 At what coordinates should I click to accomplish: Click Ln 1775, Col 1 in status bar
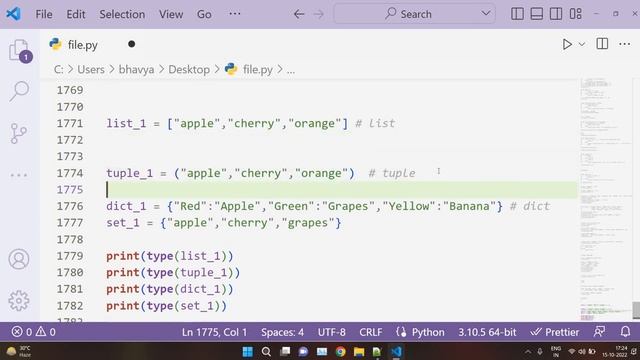[x=214, y=332]
